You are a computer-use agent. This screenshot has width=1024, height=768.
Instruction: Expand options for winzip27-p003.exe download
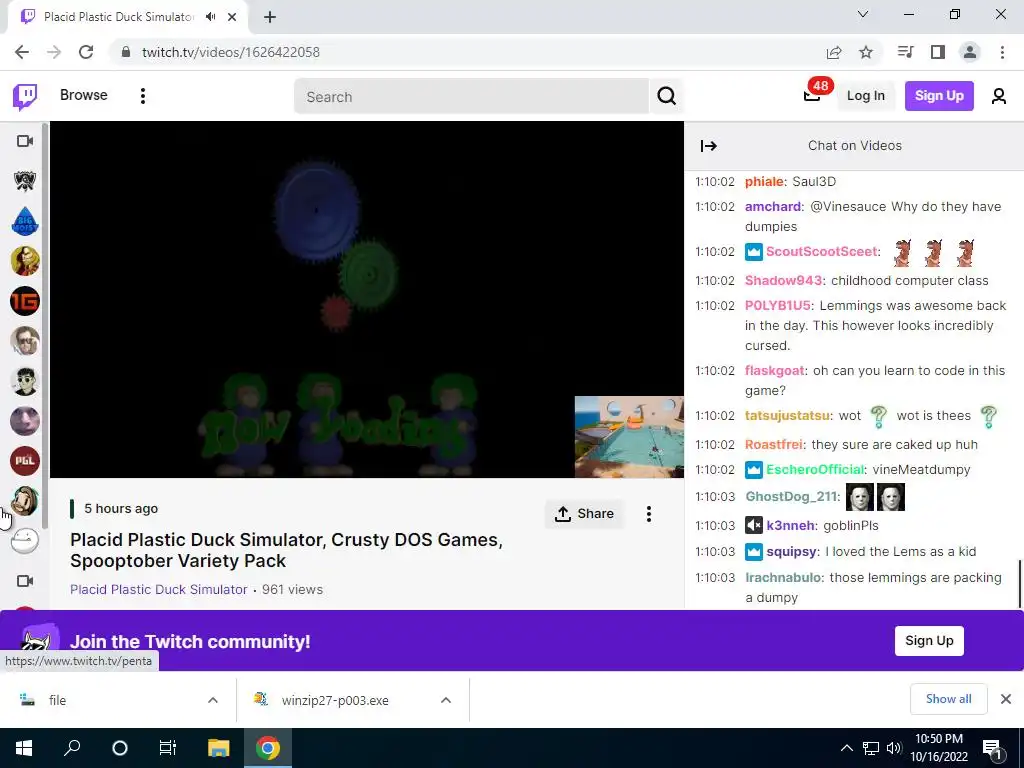[446, 700]
